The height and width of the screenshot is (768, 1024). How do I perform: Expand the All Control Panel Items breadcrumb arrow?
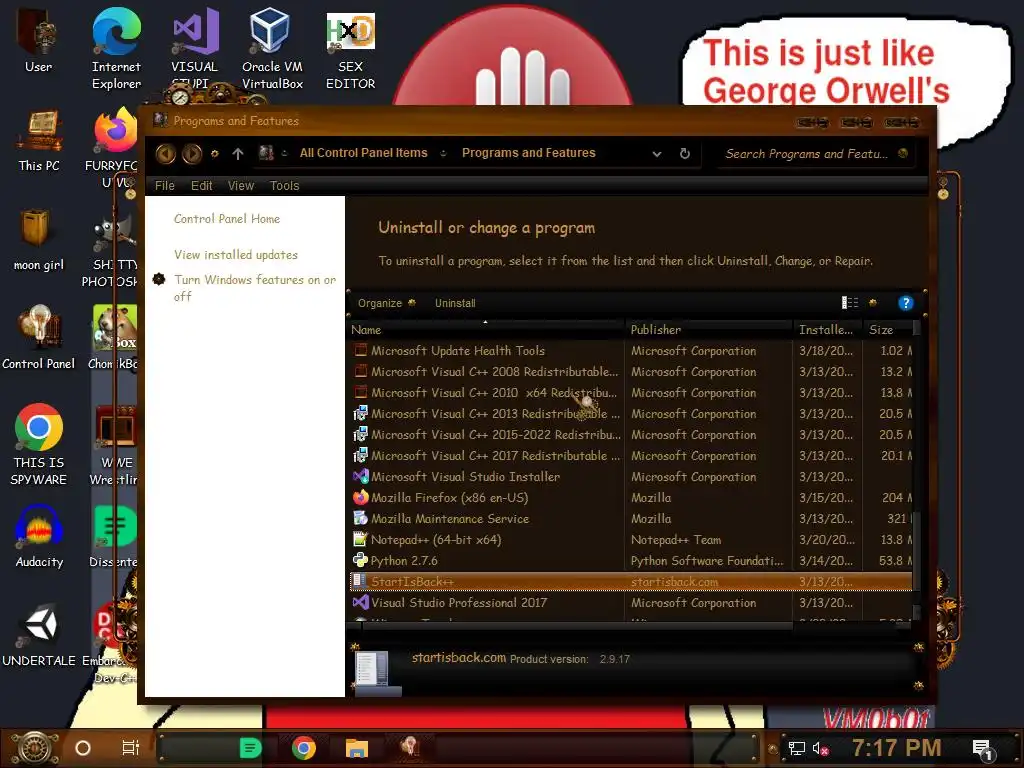(443, 153)
